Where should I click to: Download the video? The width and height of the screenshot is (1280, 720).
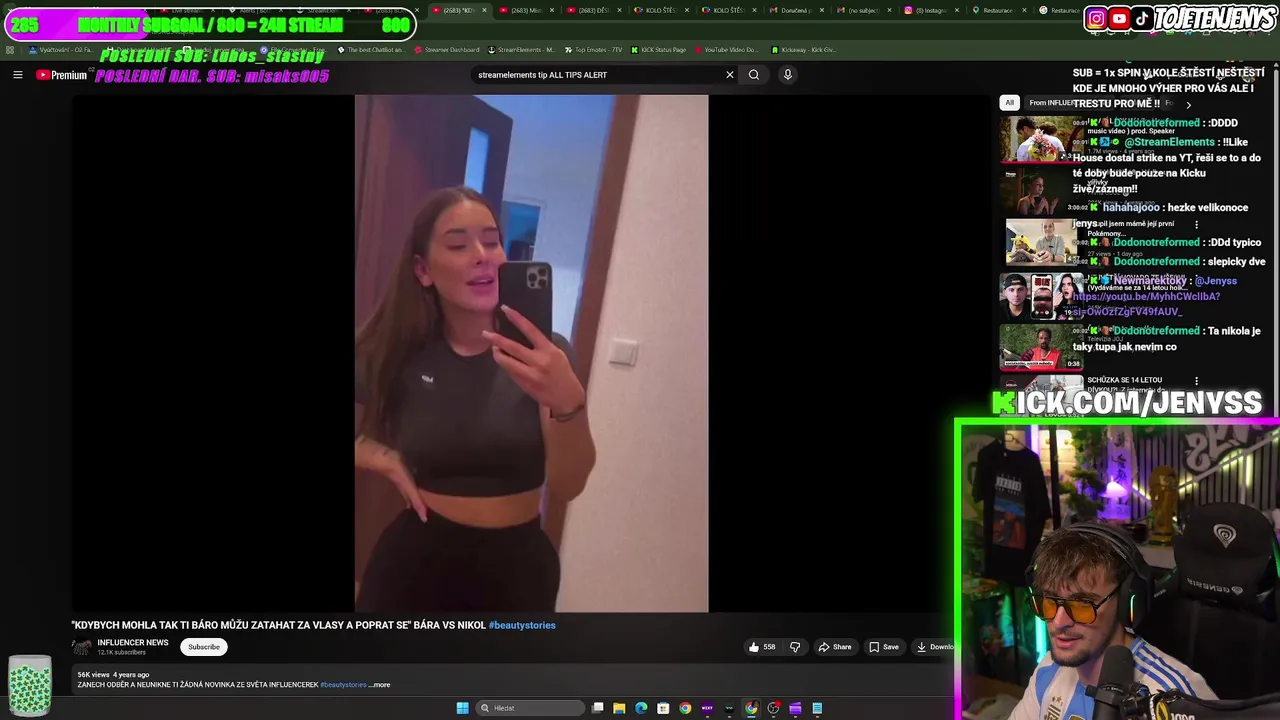click(x=935, y=647)
